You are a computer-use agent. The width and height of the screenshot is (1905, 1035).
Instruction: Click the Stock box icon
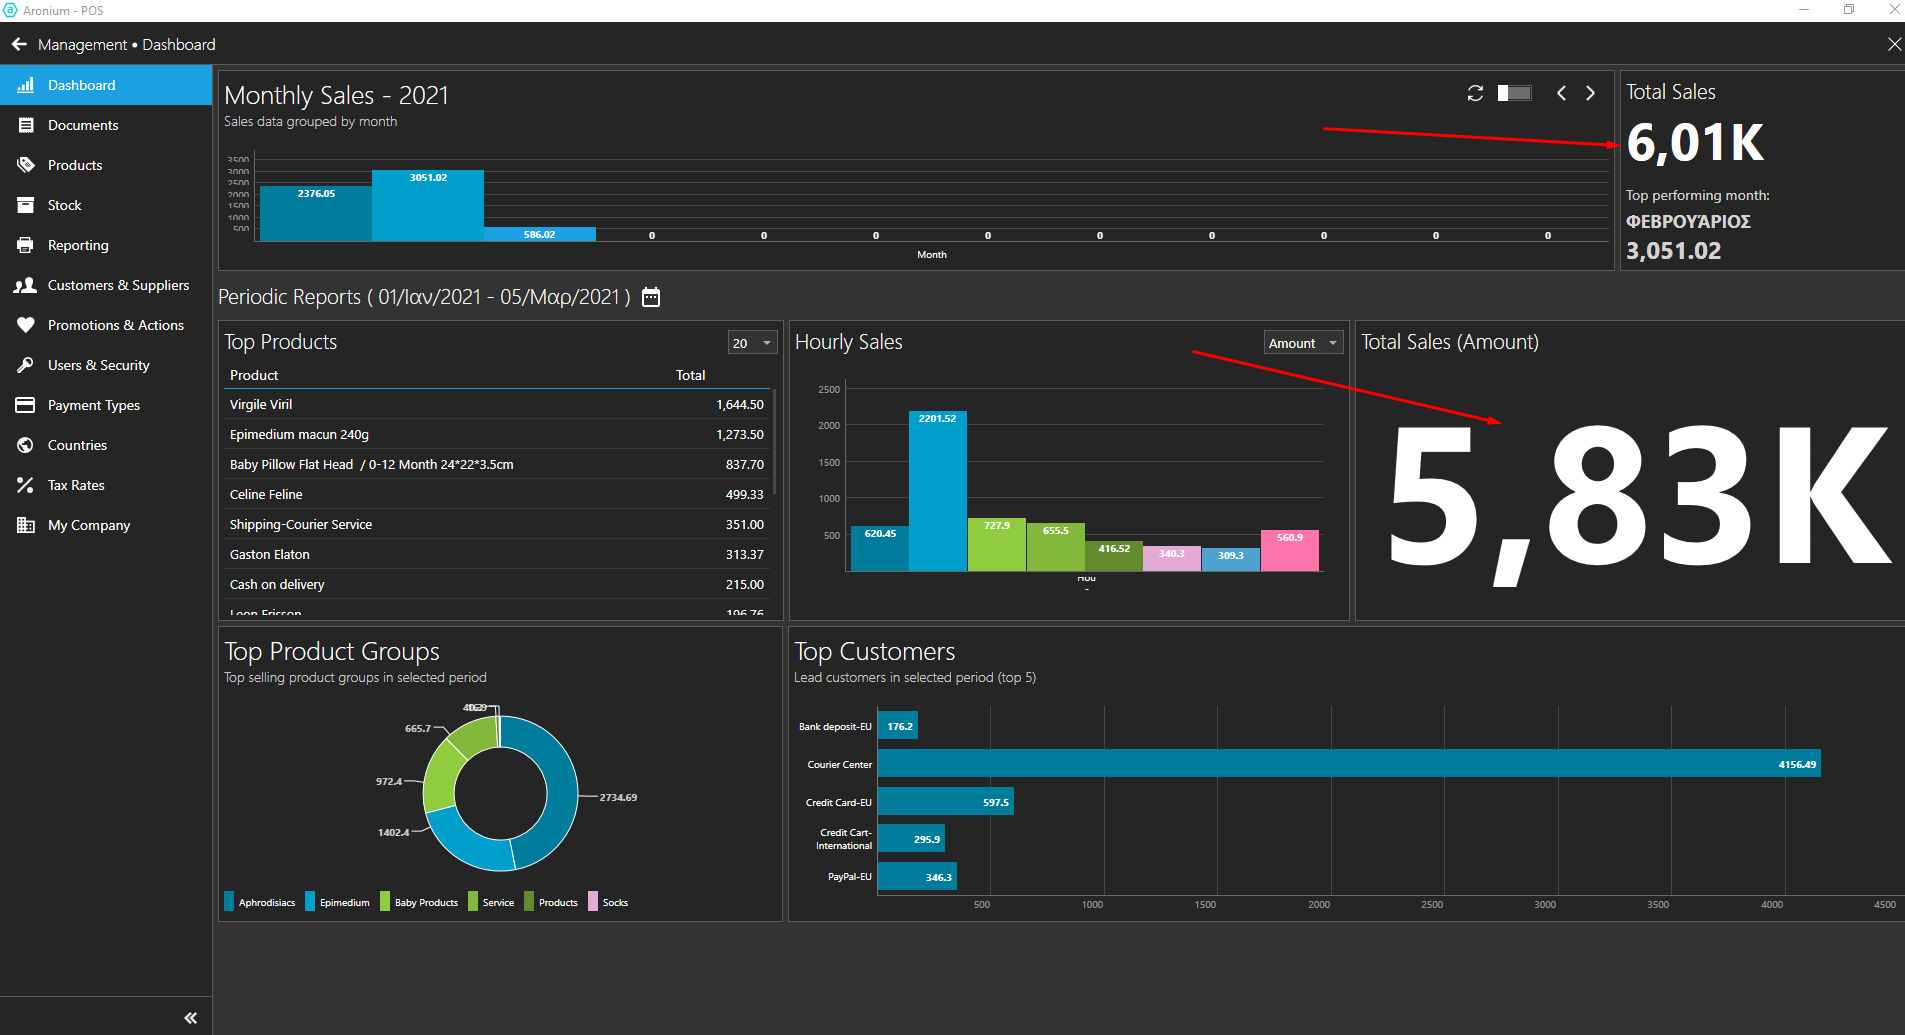[x=26, y=205]
